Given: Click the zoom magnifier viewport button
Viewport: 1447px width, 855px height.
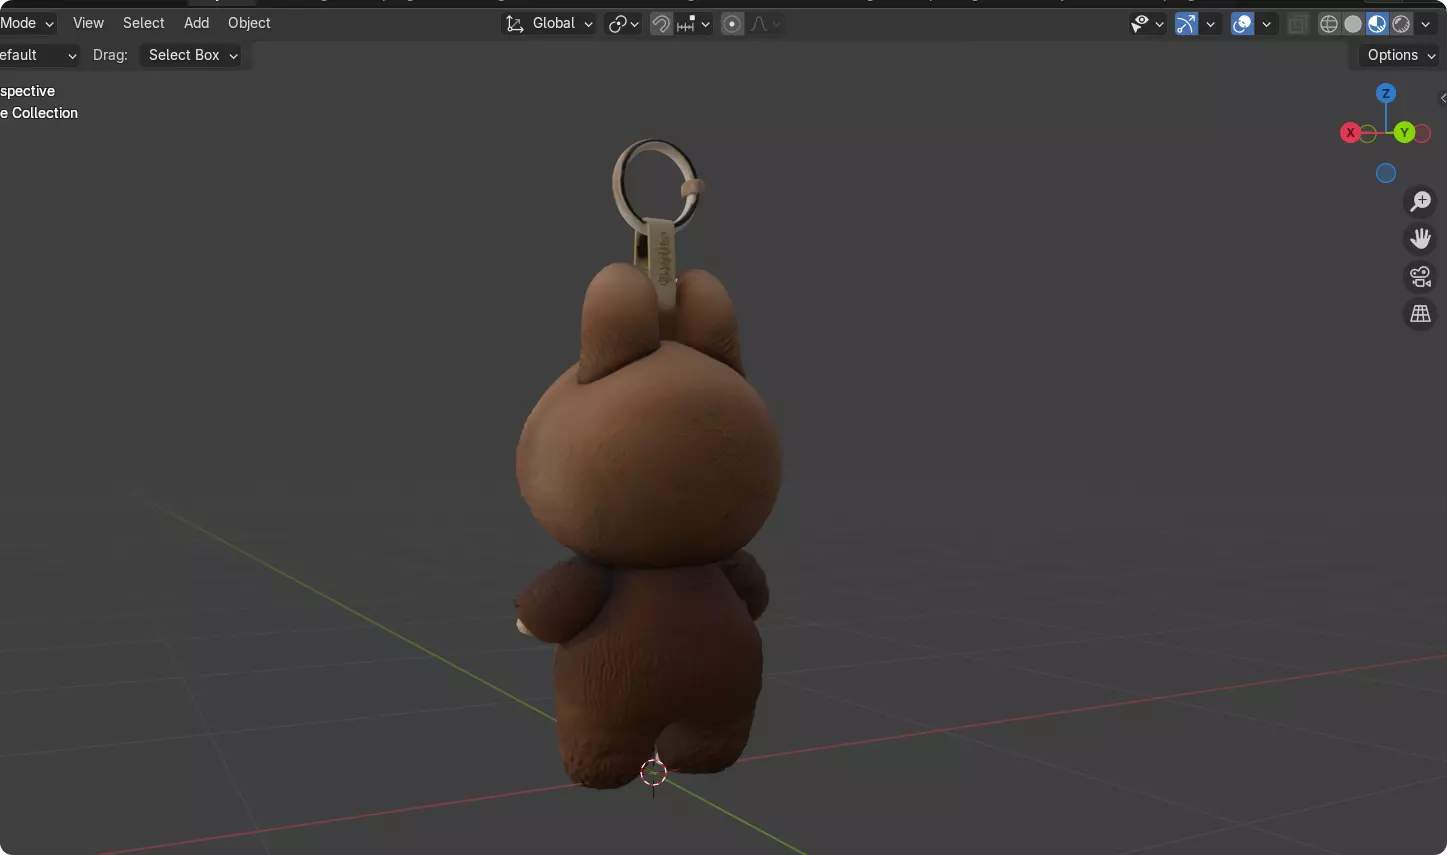Looking at the screenshot, I should click(x=1420, y=201).
